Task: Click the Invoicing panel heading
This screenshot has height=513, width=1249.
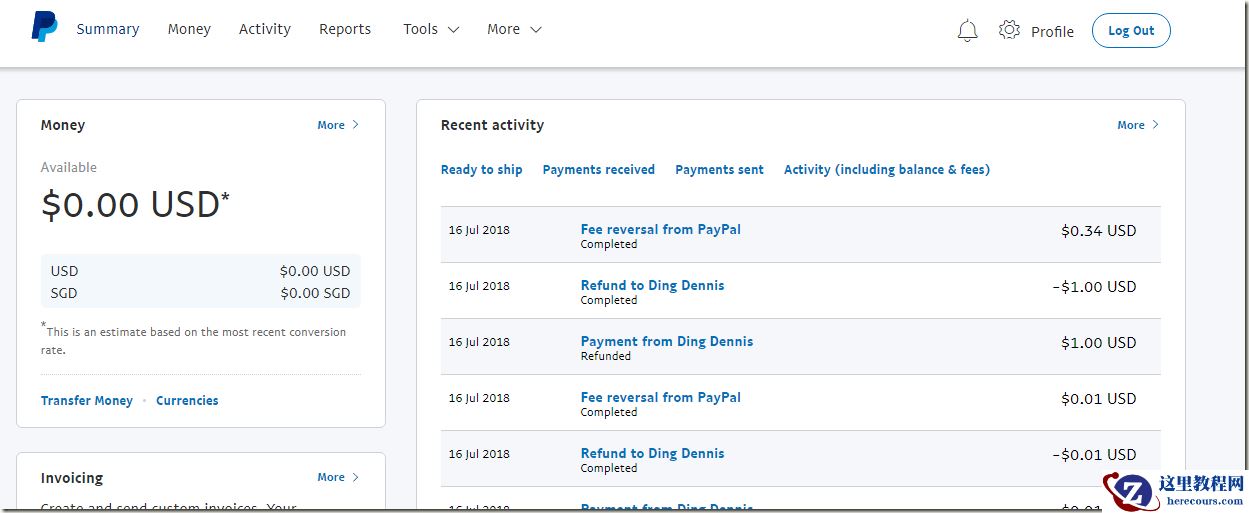Action: pyautogui.click(x=72, y=478)
